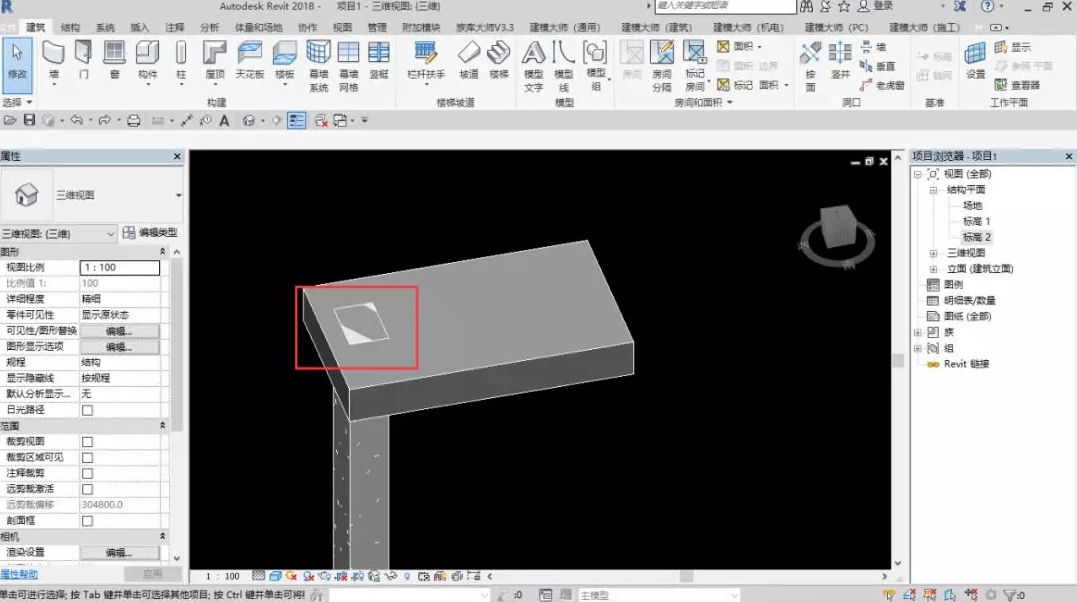Open the 属性帮助 link
The height and width of the screenshot is (602, 1077).
tap(19, 574)
